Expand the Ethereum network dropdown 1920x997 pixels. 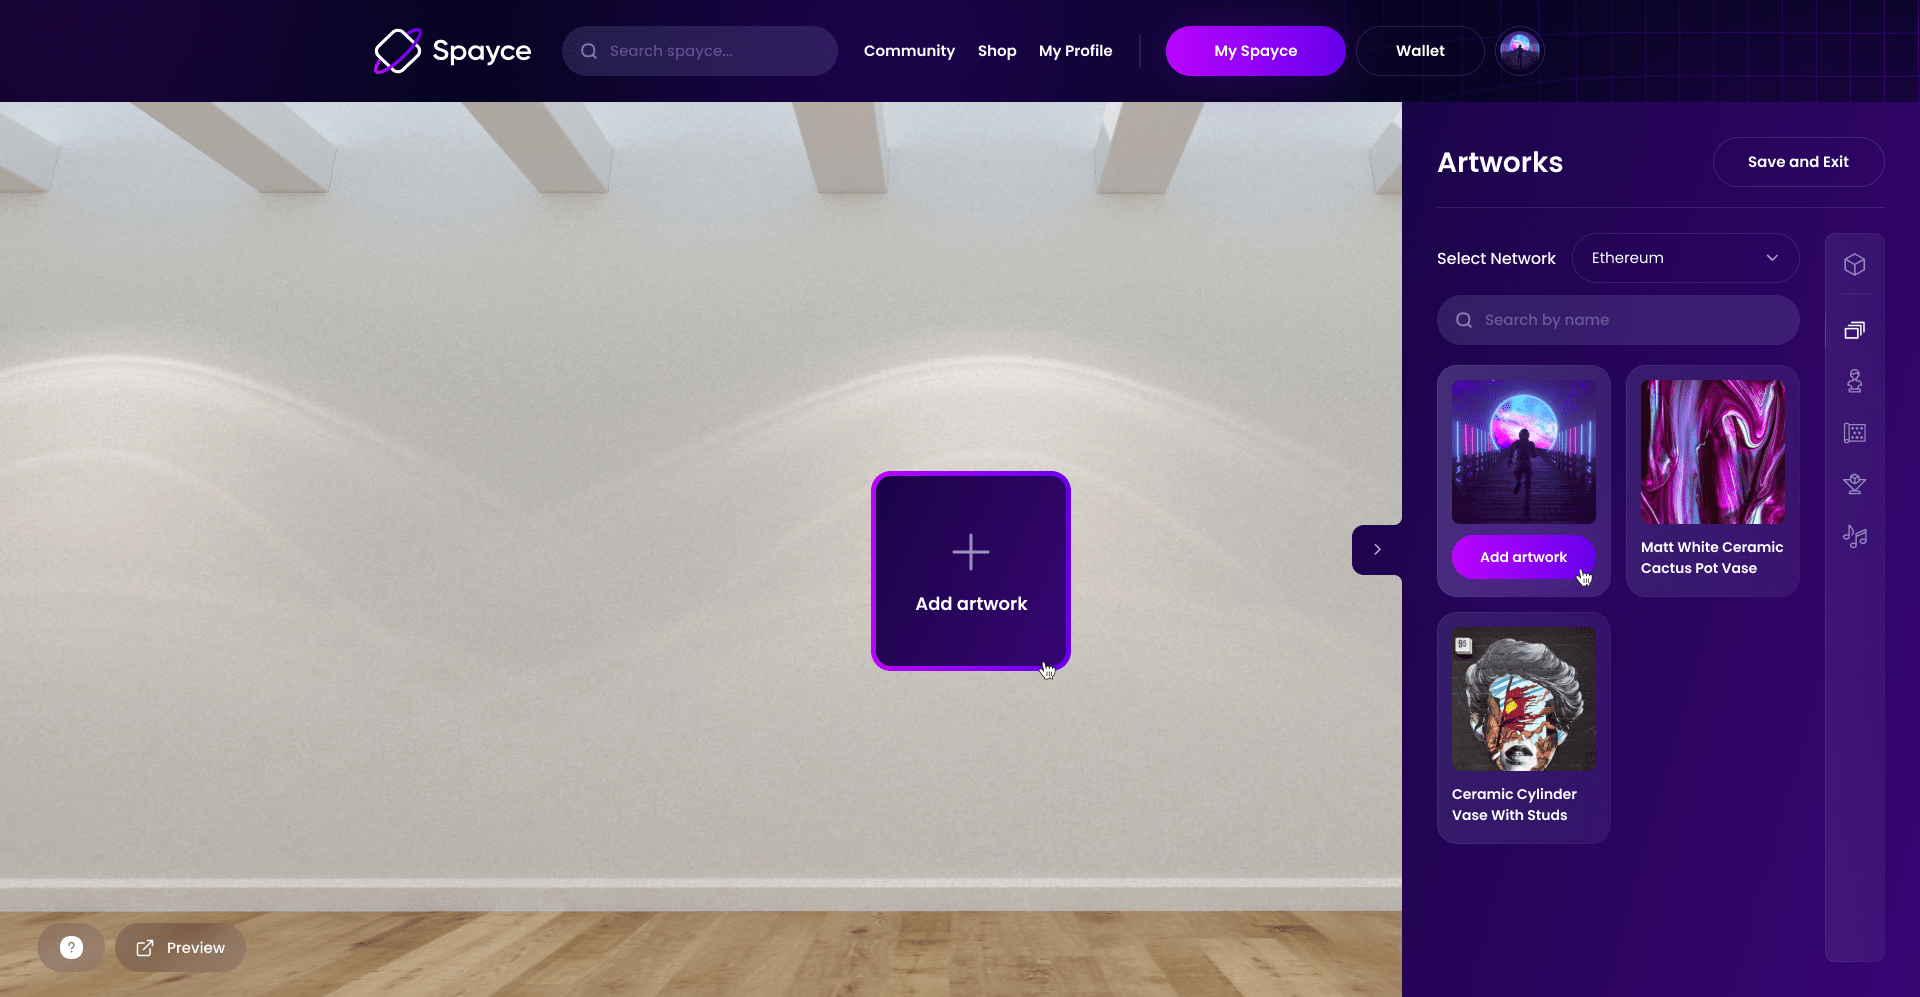[1686, 258]
